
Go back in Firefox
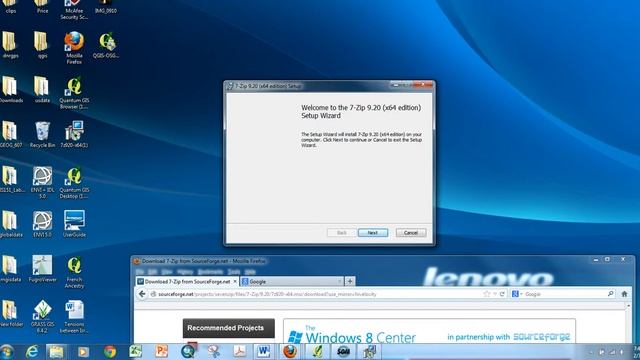[142, 294]
